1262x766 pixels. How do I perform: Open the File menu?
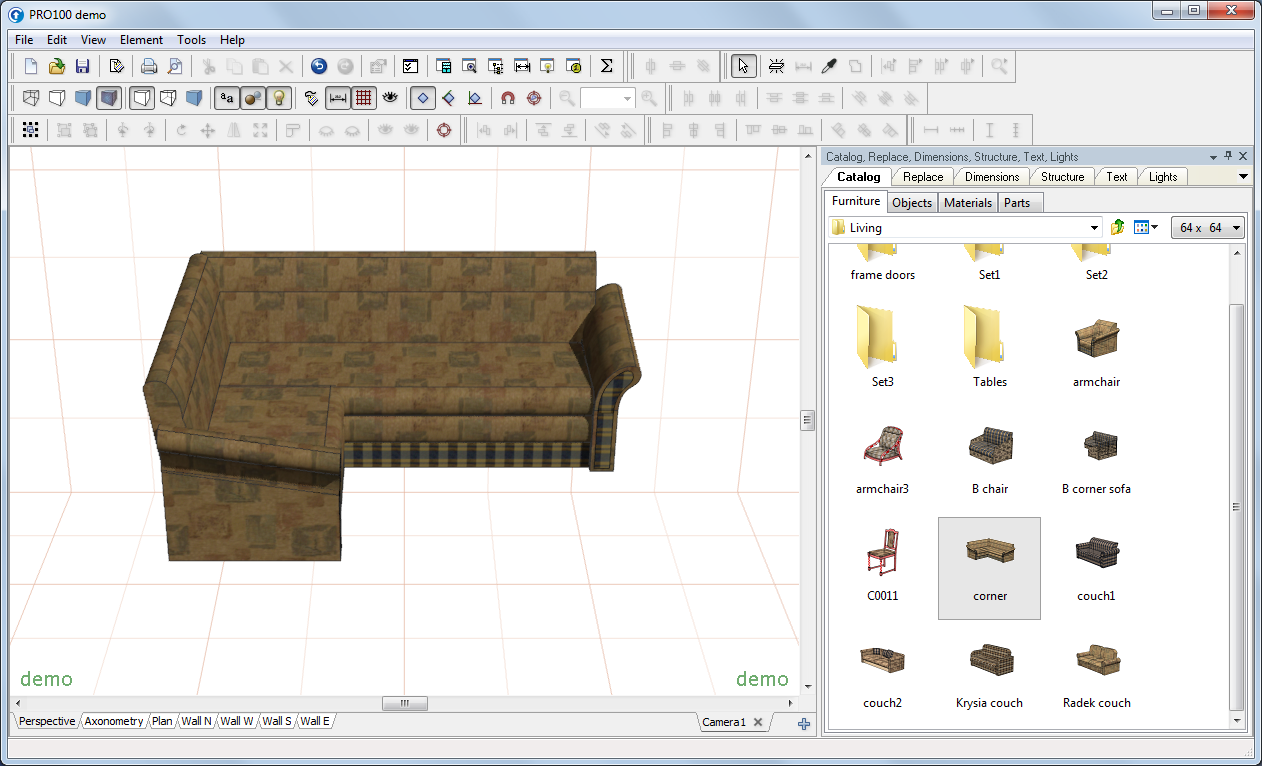(24, 40)
